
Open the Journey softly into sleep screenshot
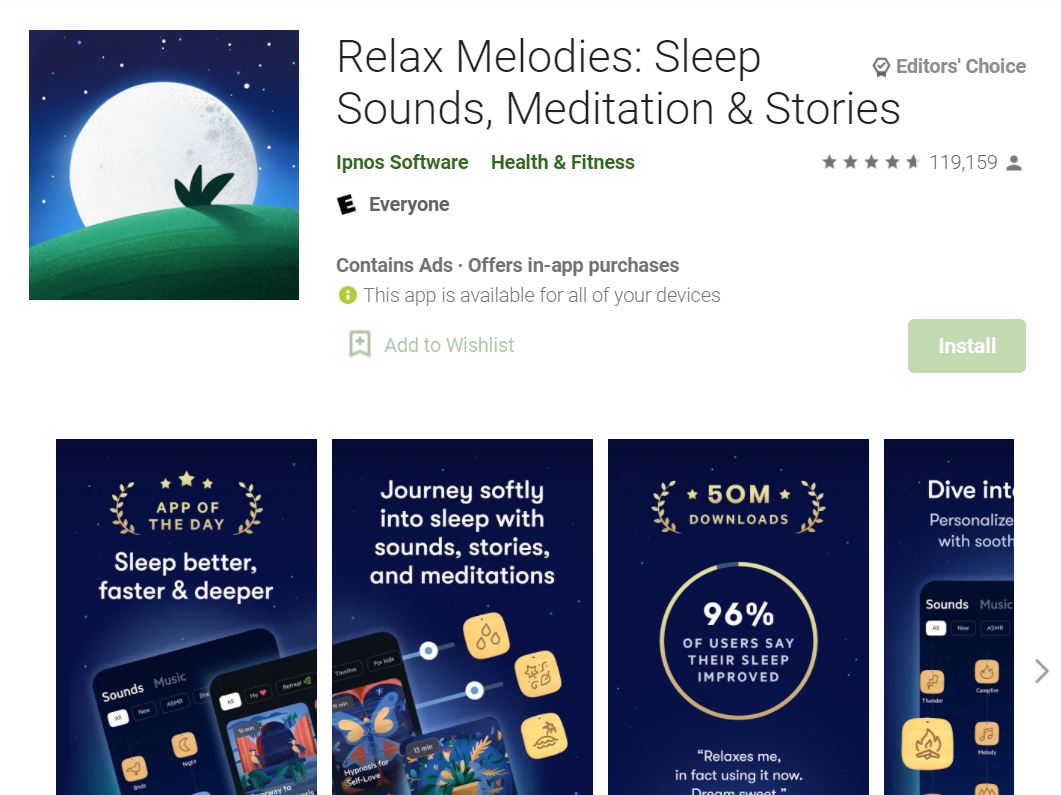coord(462,617)
